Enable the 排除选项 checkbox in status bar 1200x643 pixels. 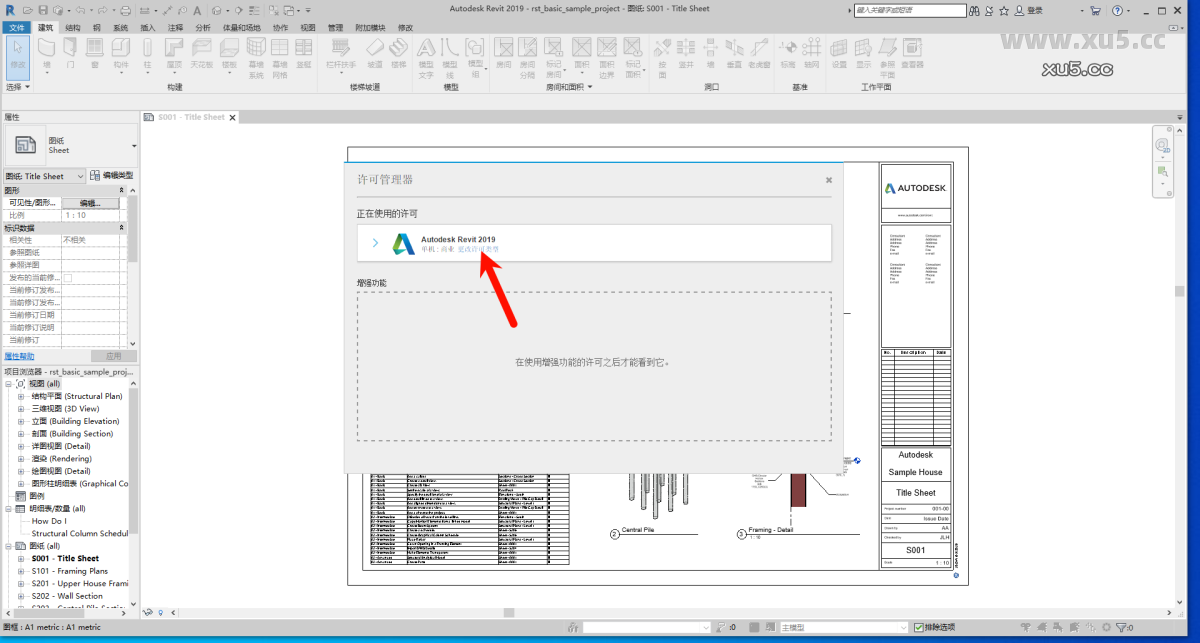[x=918, y=628]
